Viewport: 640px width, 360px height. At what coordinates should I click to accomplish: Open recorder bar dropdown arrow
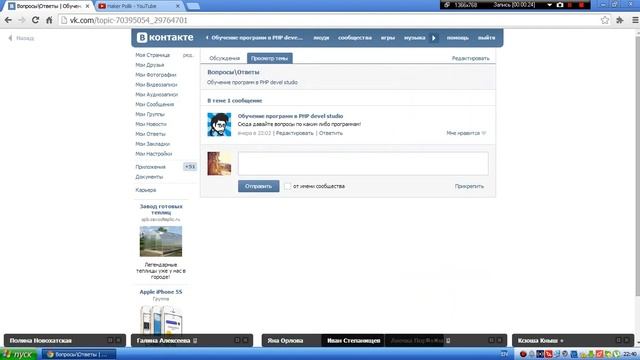pos(550,5)
